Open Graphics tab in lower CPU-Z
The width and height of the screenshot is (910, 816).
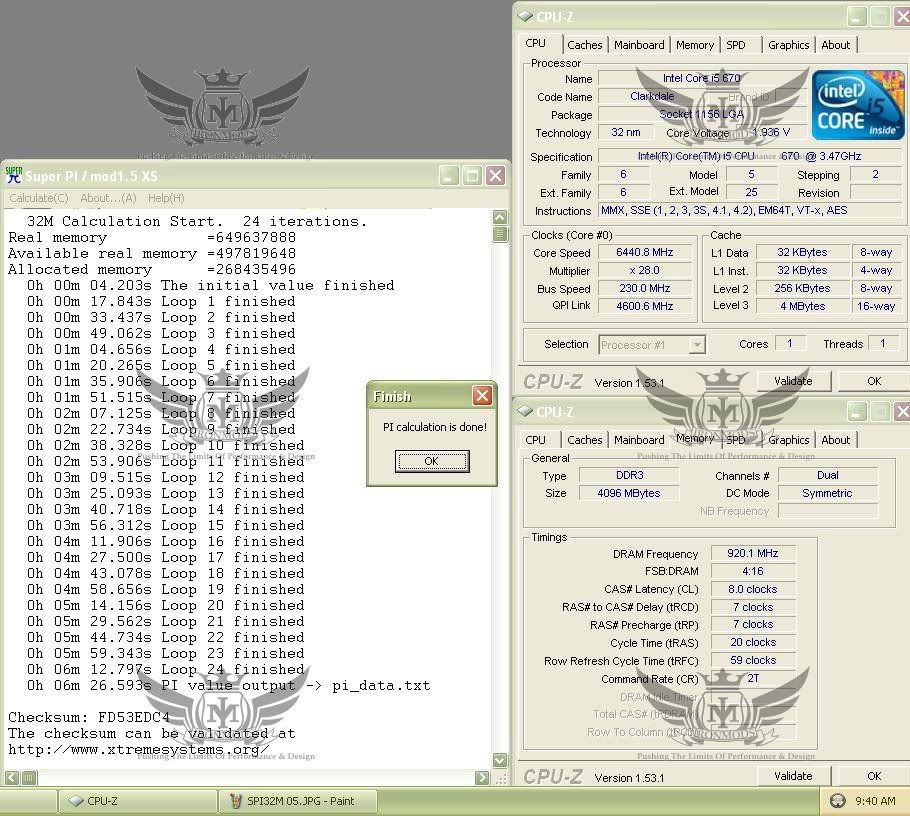(x=788, y=440)
